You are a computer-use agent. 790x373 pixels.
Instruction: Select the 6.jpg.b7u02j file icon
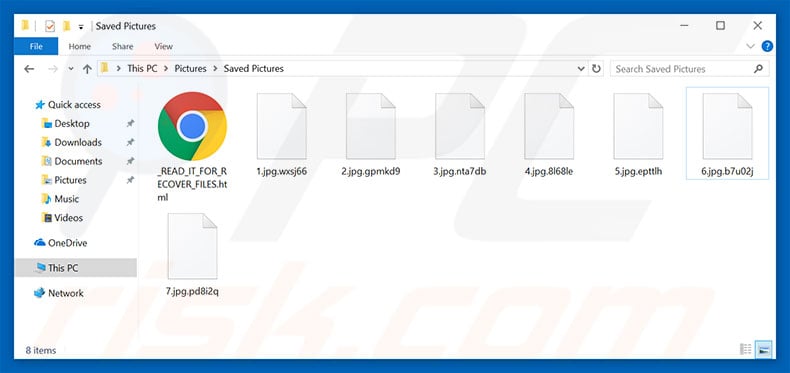click(x=728, y=126)
